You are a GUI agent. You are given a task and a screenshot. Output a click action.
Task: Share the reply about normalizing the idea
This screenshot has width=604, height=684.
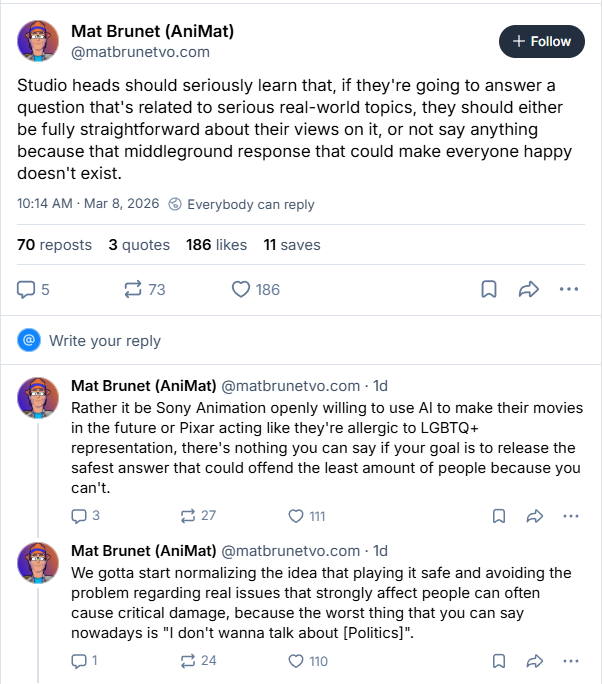535,661
